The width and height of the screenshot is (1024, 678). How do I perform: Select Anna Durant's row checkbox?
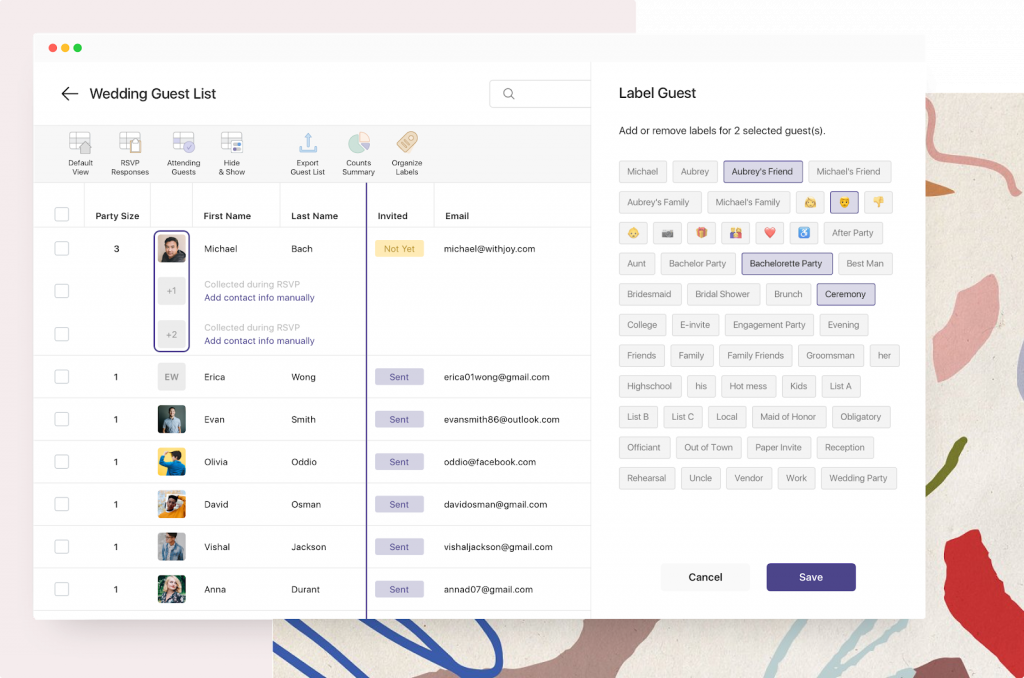tap(62, 589)
